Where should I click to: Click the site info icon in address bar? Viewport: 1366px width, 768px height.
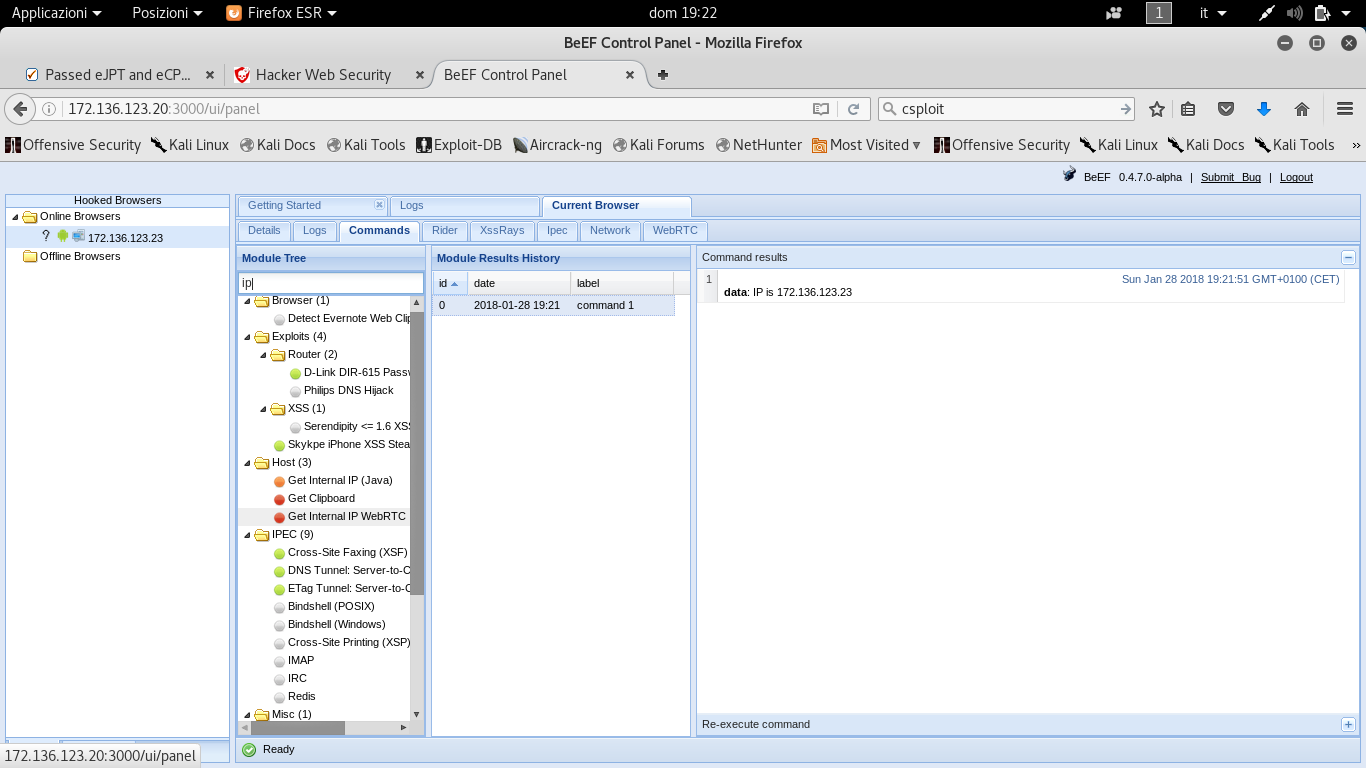coord(49,109)
